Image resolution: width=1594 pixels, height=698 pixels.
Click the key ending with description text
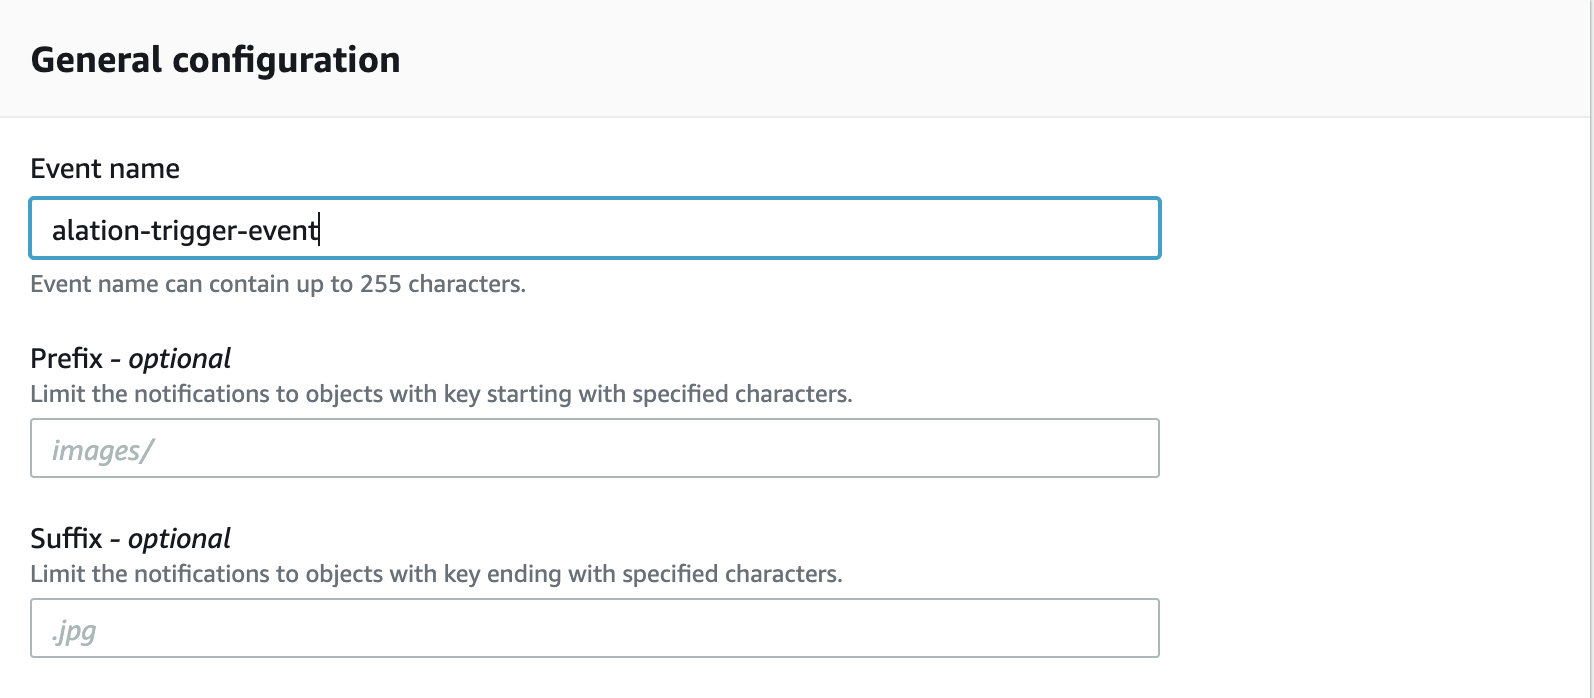click(x=436, y=574)
